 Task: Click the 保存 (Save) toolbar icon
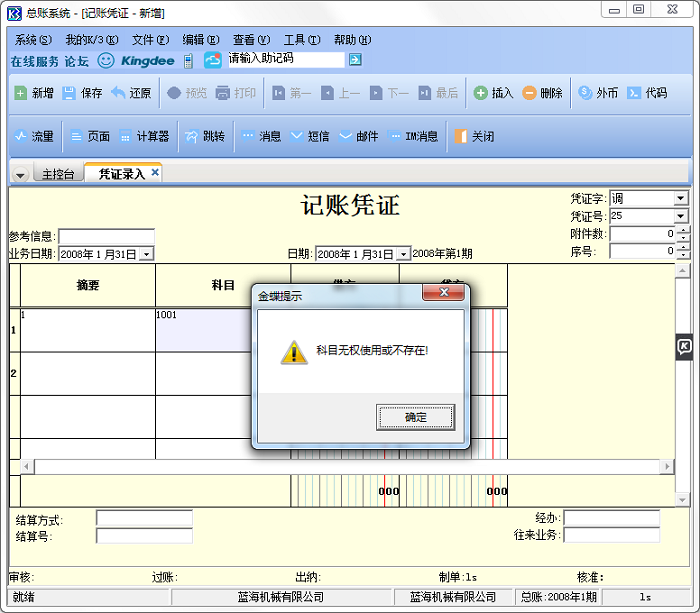(69, 93)
